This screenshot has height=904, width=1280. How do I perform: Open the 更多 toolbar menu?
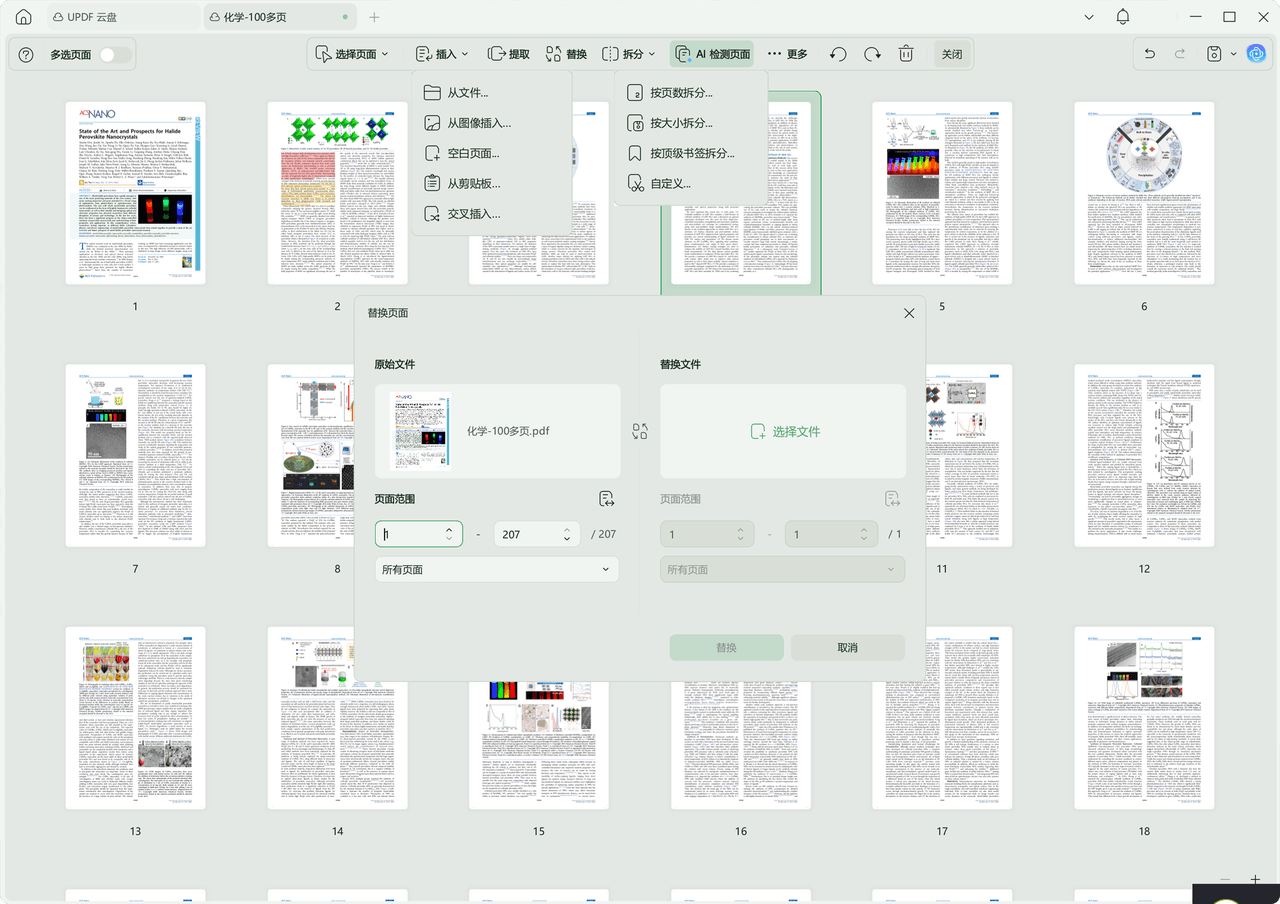[x=787, y=54]
